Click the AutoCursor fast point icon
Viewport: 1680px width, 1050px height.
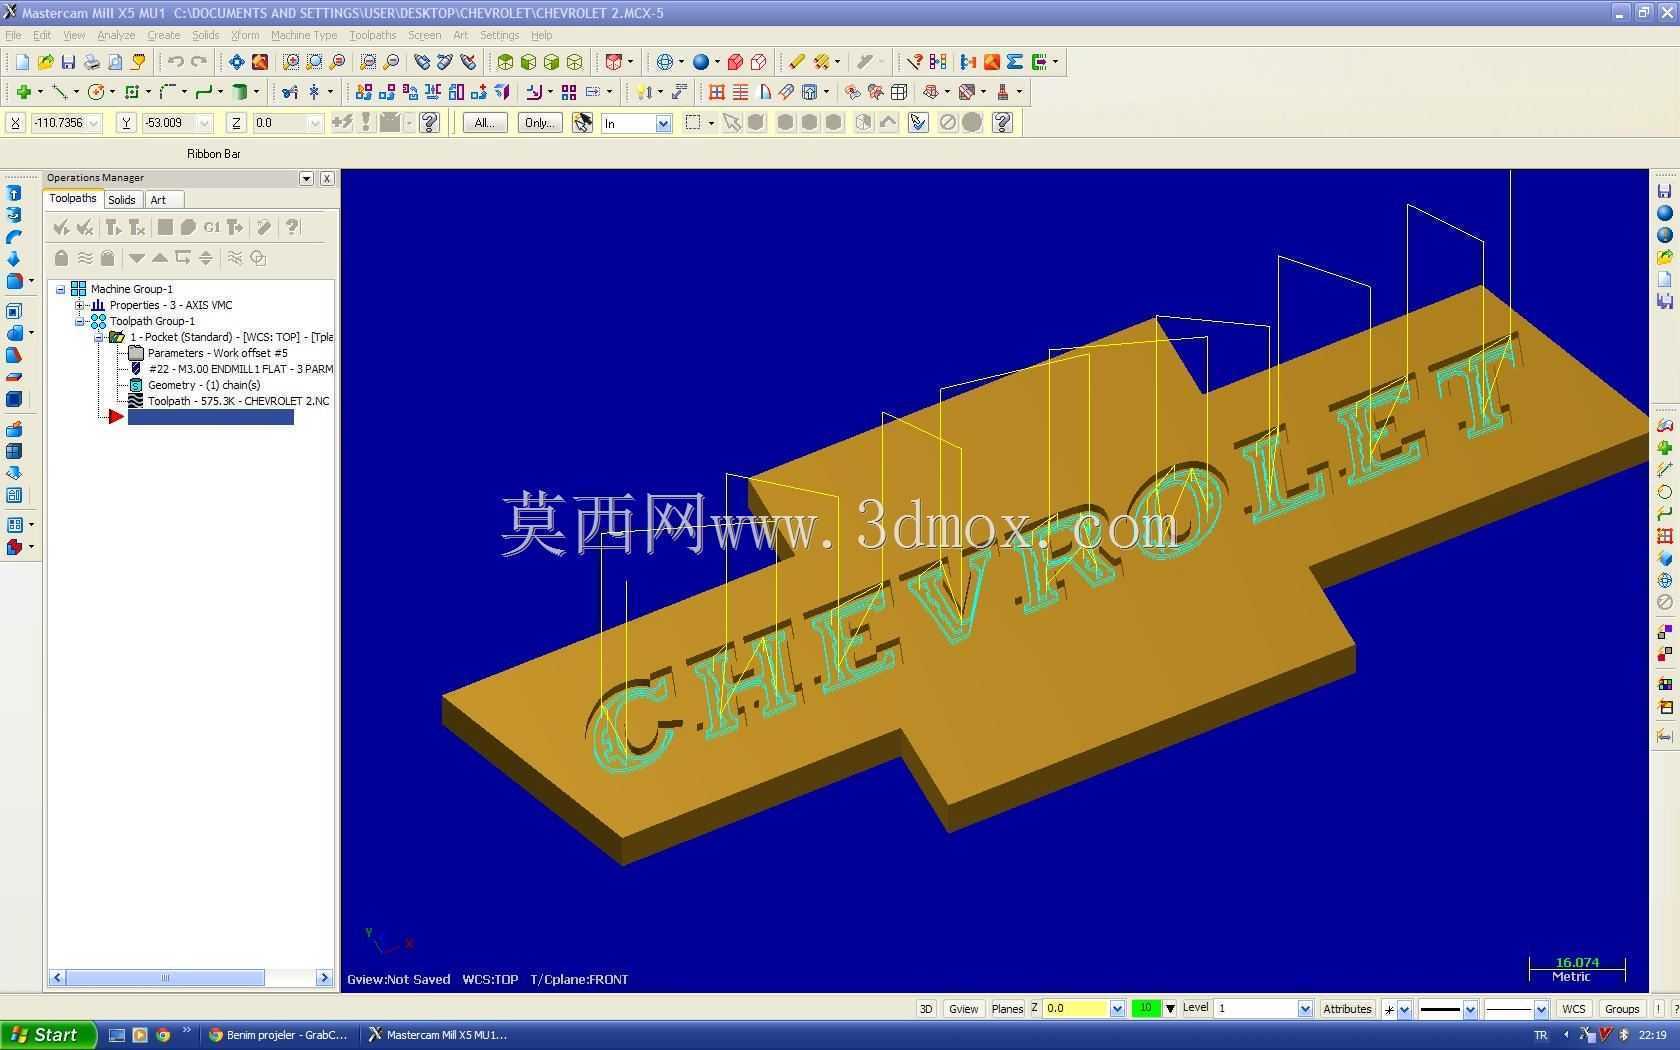[x=342, y=122]
